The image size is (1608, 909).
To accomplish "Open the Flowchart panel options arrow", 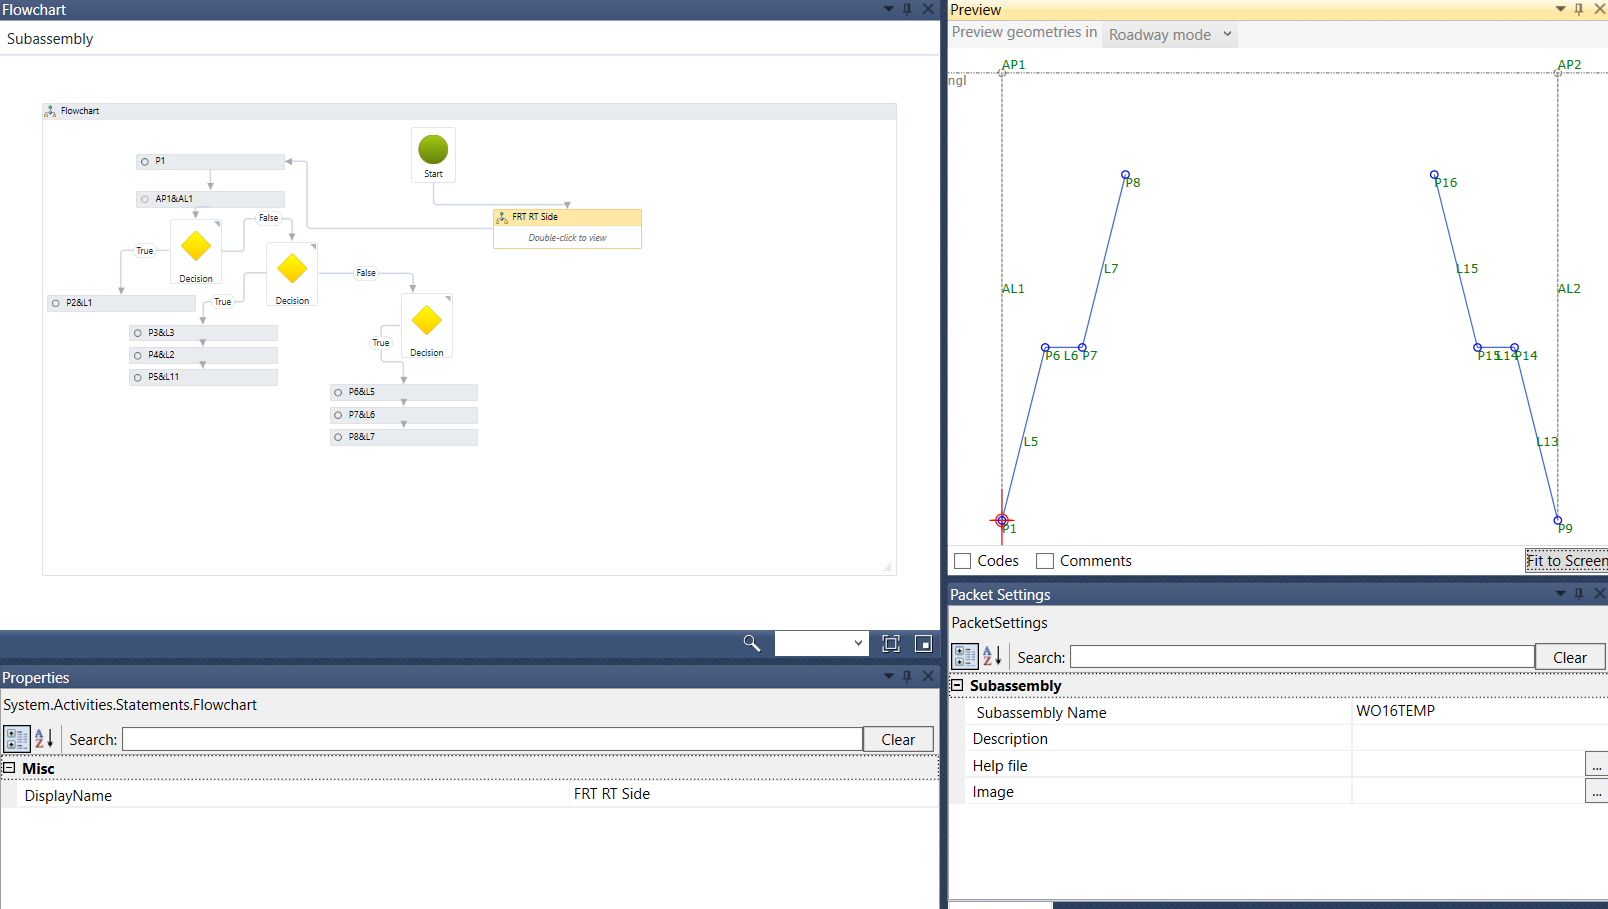I will (889, 9).
